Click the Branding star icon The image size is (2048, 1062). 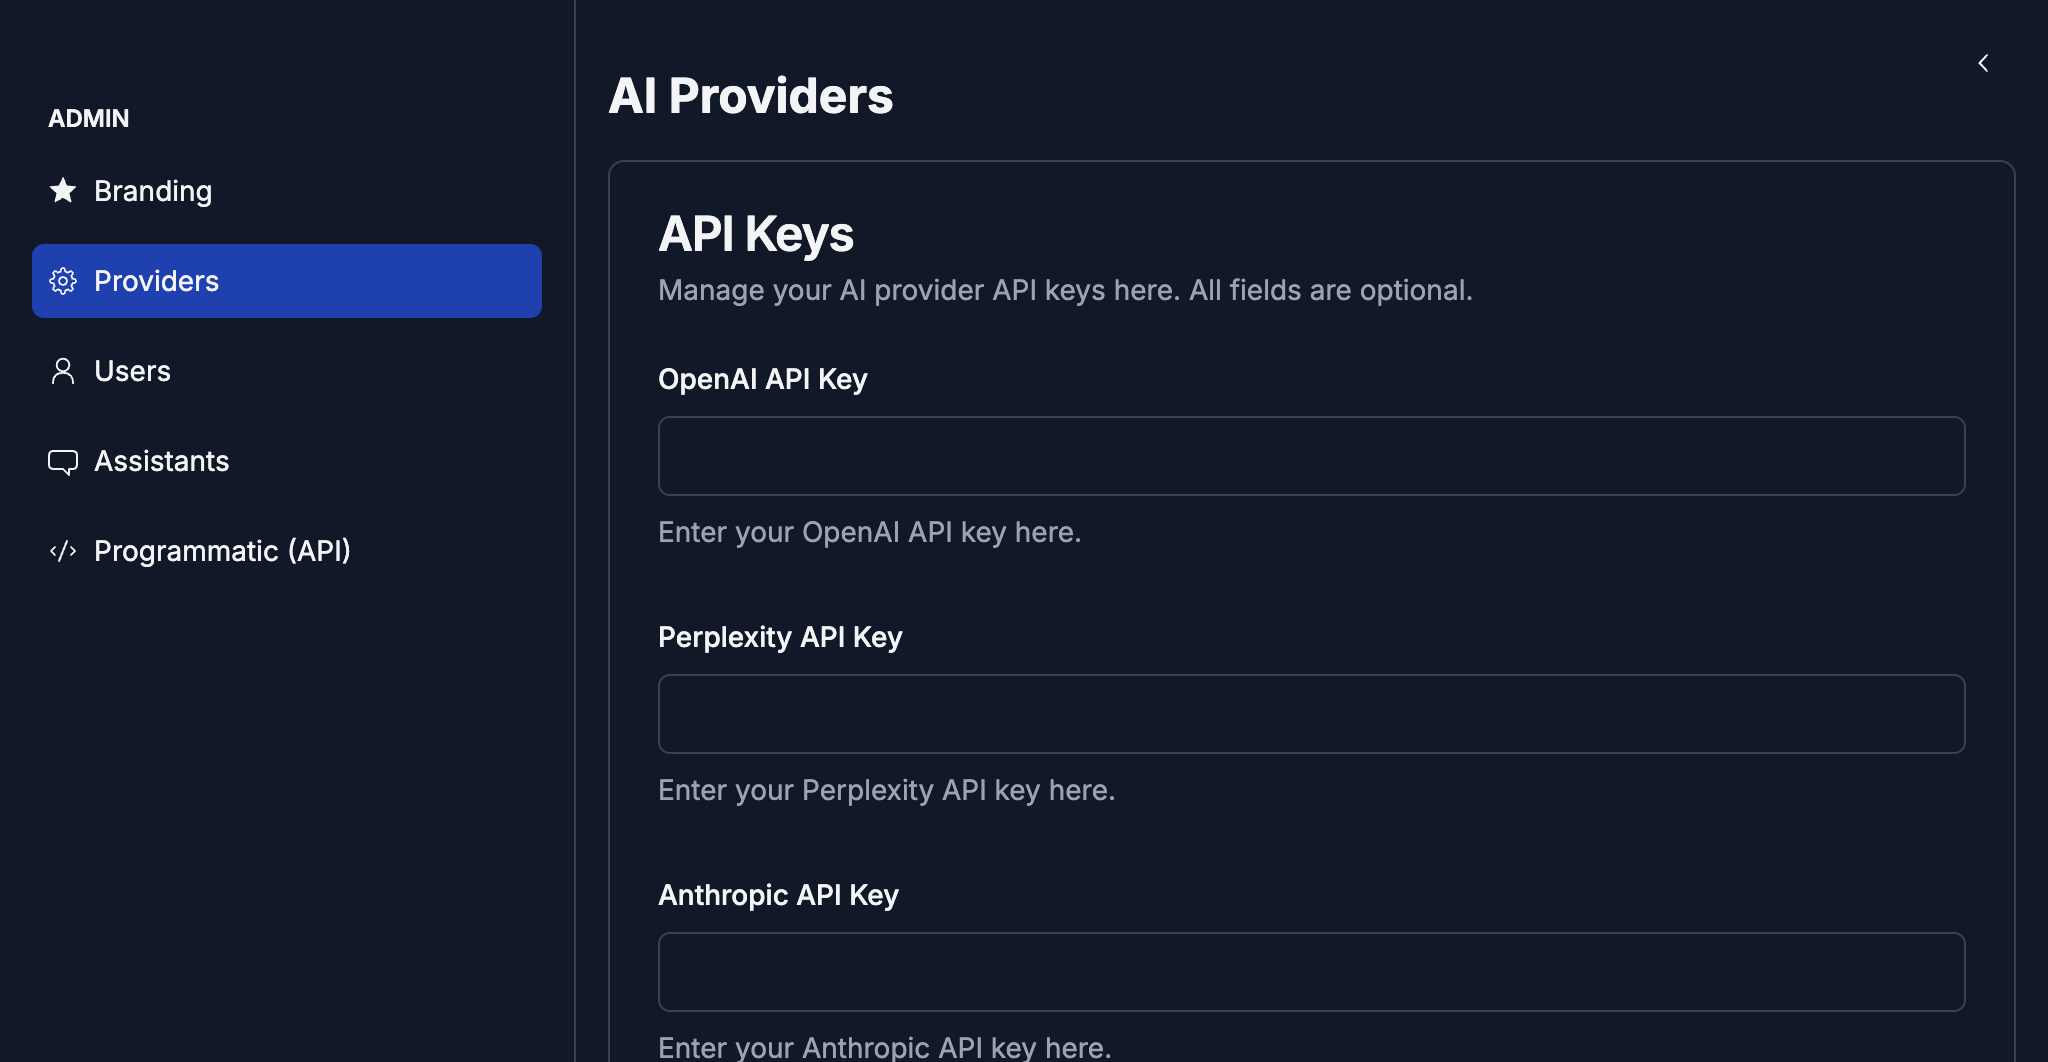[x=63, y=191]
